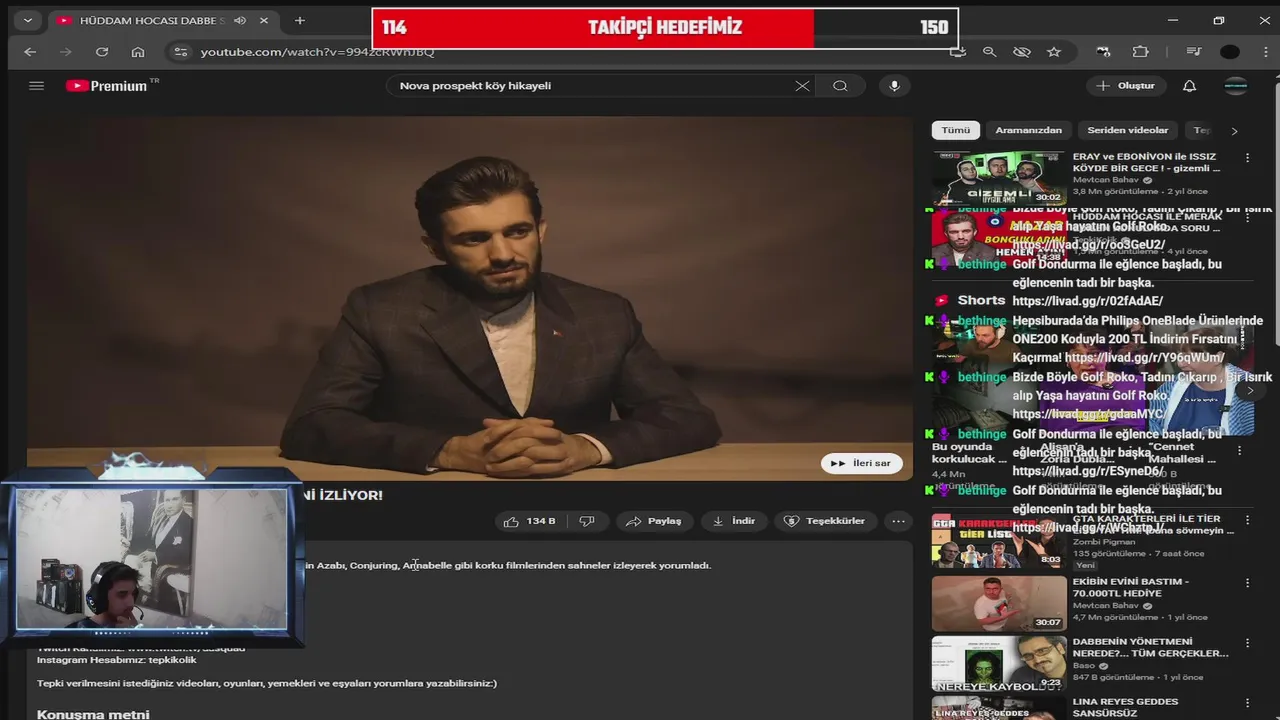The height and width of the screenshot is (720, 1280).
Task: Click the zoom magnifier icon in address bar
Action: coord(989,52)
